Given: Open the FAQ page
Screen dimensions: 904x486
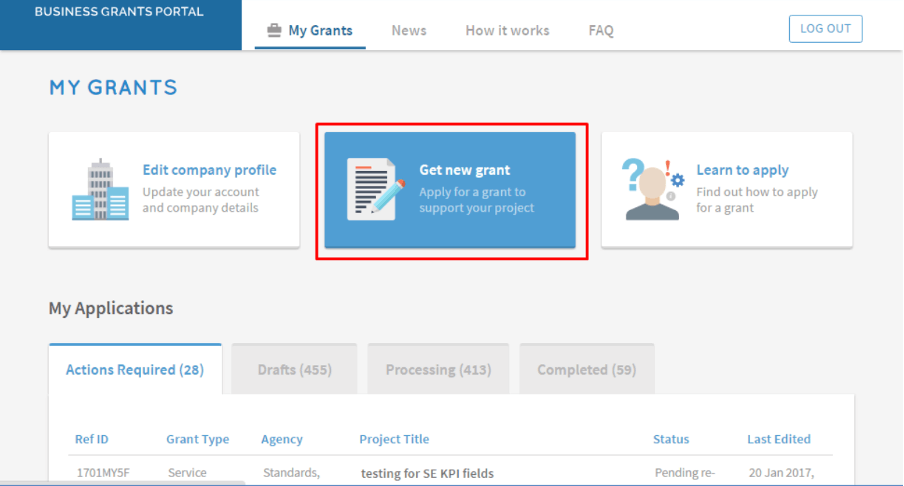Looking at the screenshot, I should [x=601, y=30].
